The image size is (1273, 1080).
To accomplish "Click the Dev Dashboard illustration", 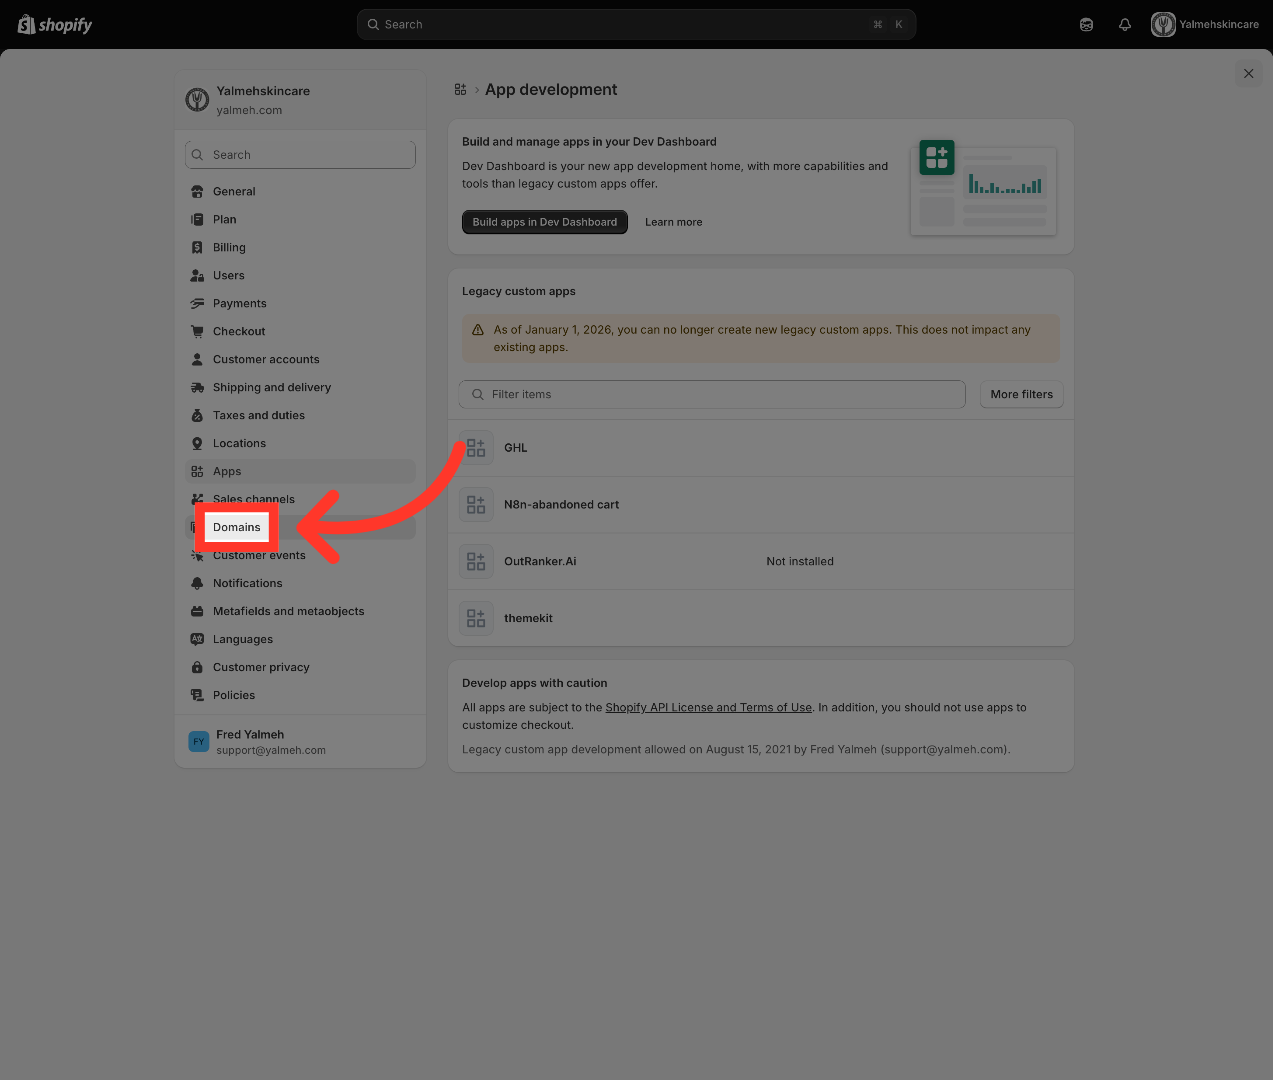I will pos(984,187).
